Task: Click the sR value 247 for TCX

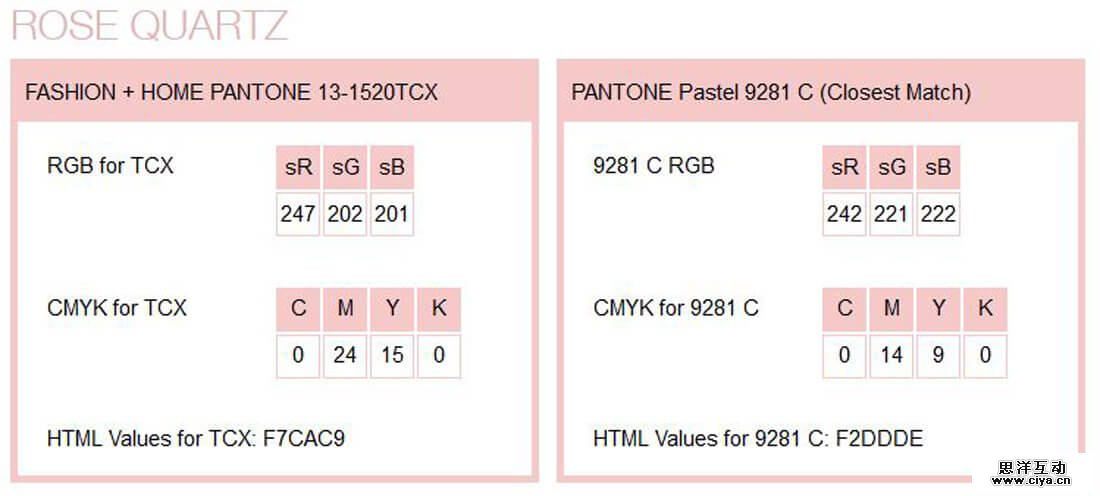Action: [298, 214]
